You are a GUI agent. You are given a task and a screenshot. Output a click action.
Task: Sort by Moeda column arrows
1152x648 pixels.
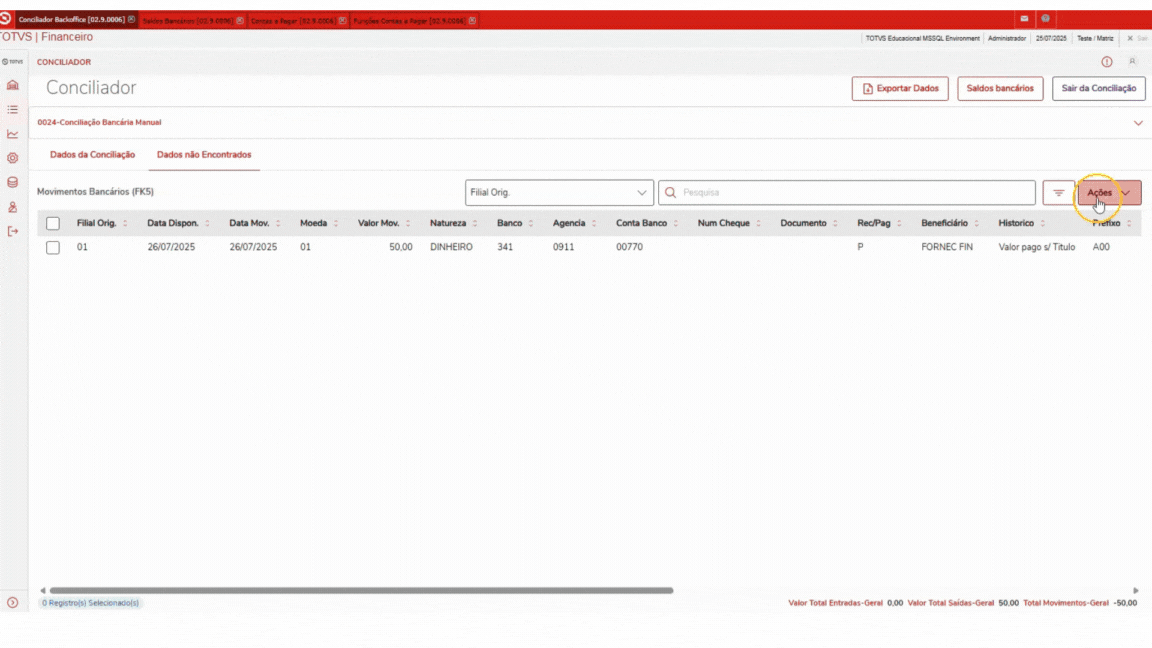(336, 223)
